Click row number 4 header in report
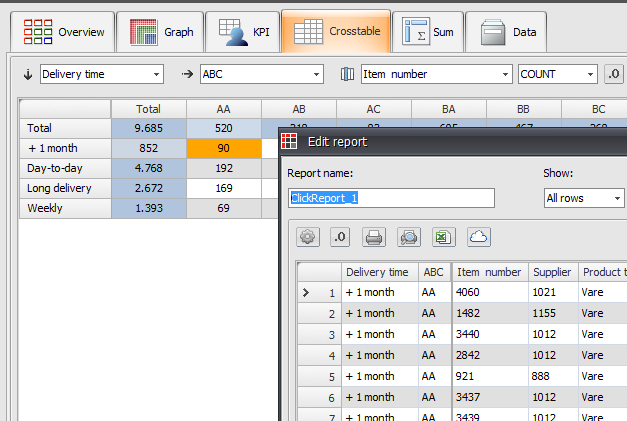Screen dimensions: 627x421 [319, 355]
